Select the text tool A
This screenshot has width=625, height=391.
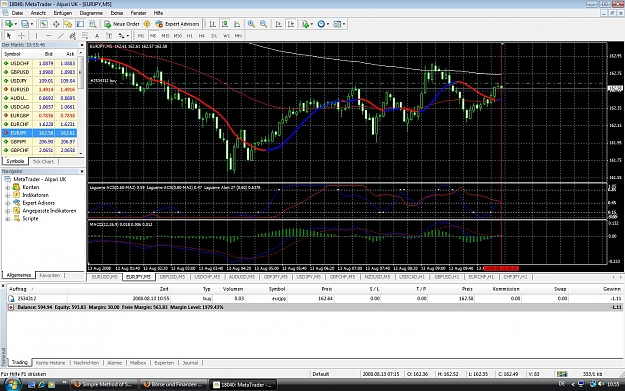point(97,35)
